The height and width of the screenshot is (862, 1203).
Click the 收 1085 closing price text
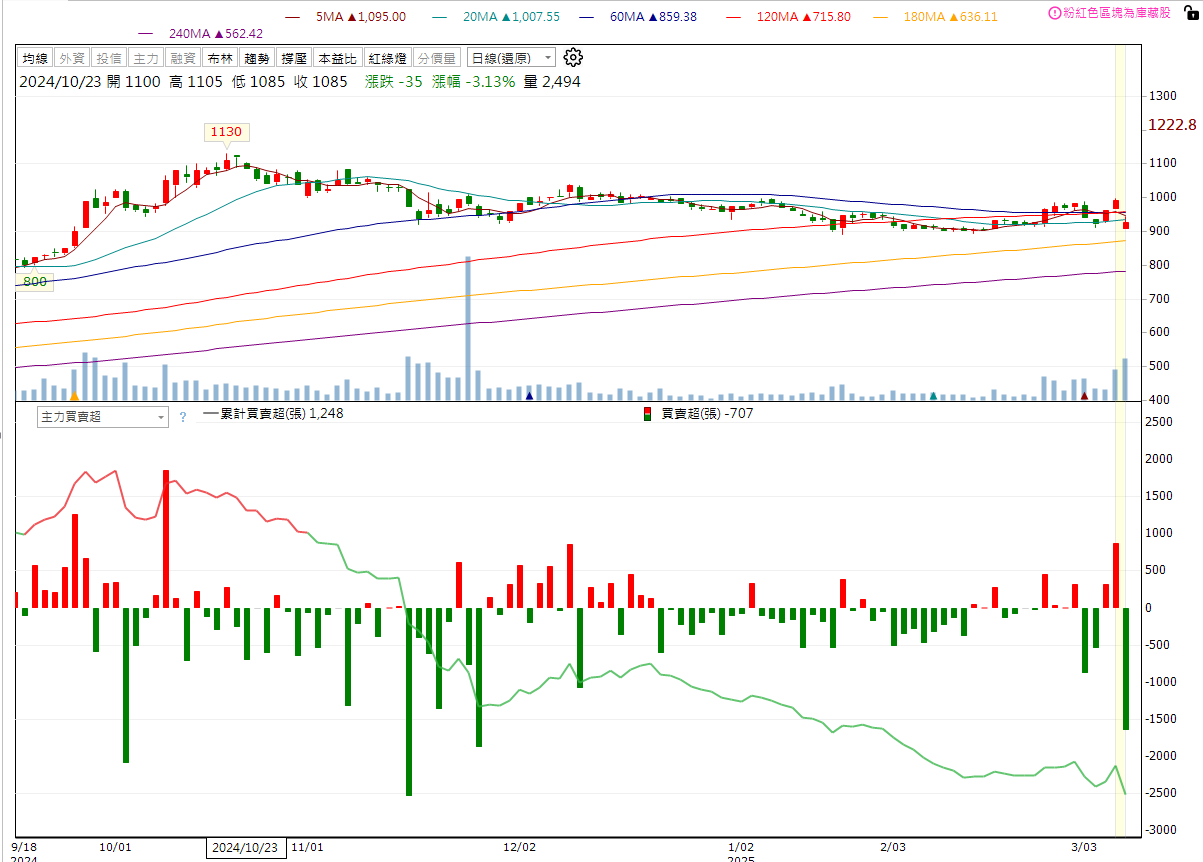321,82
